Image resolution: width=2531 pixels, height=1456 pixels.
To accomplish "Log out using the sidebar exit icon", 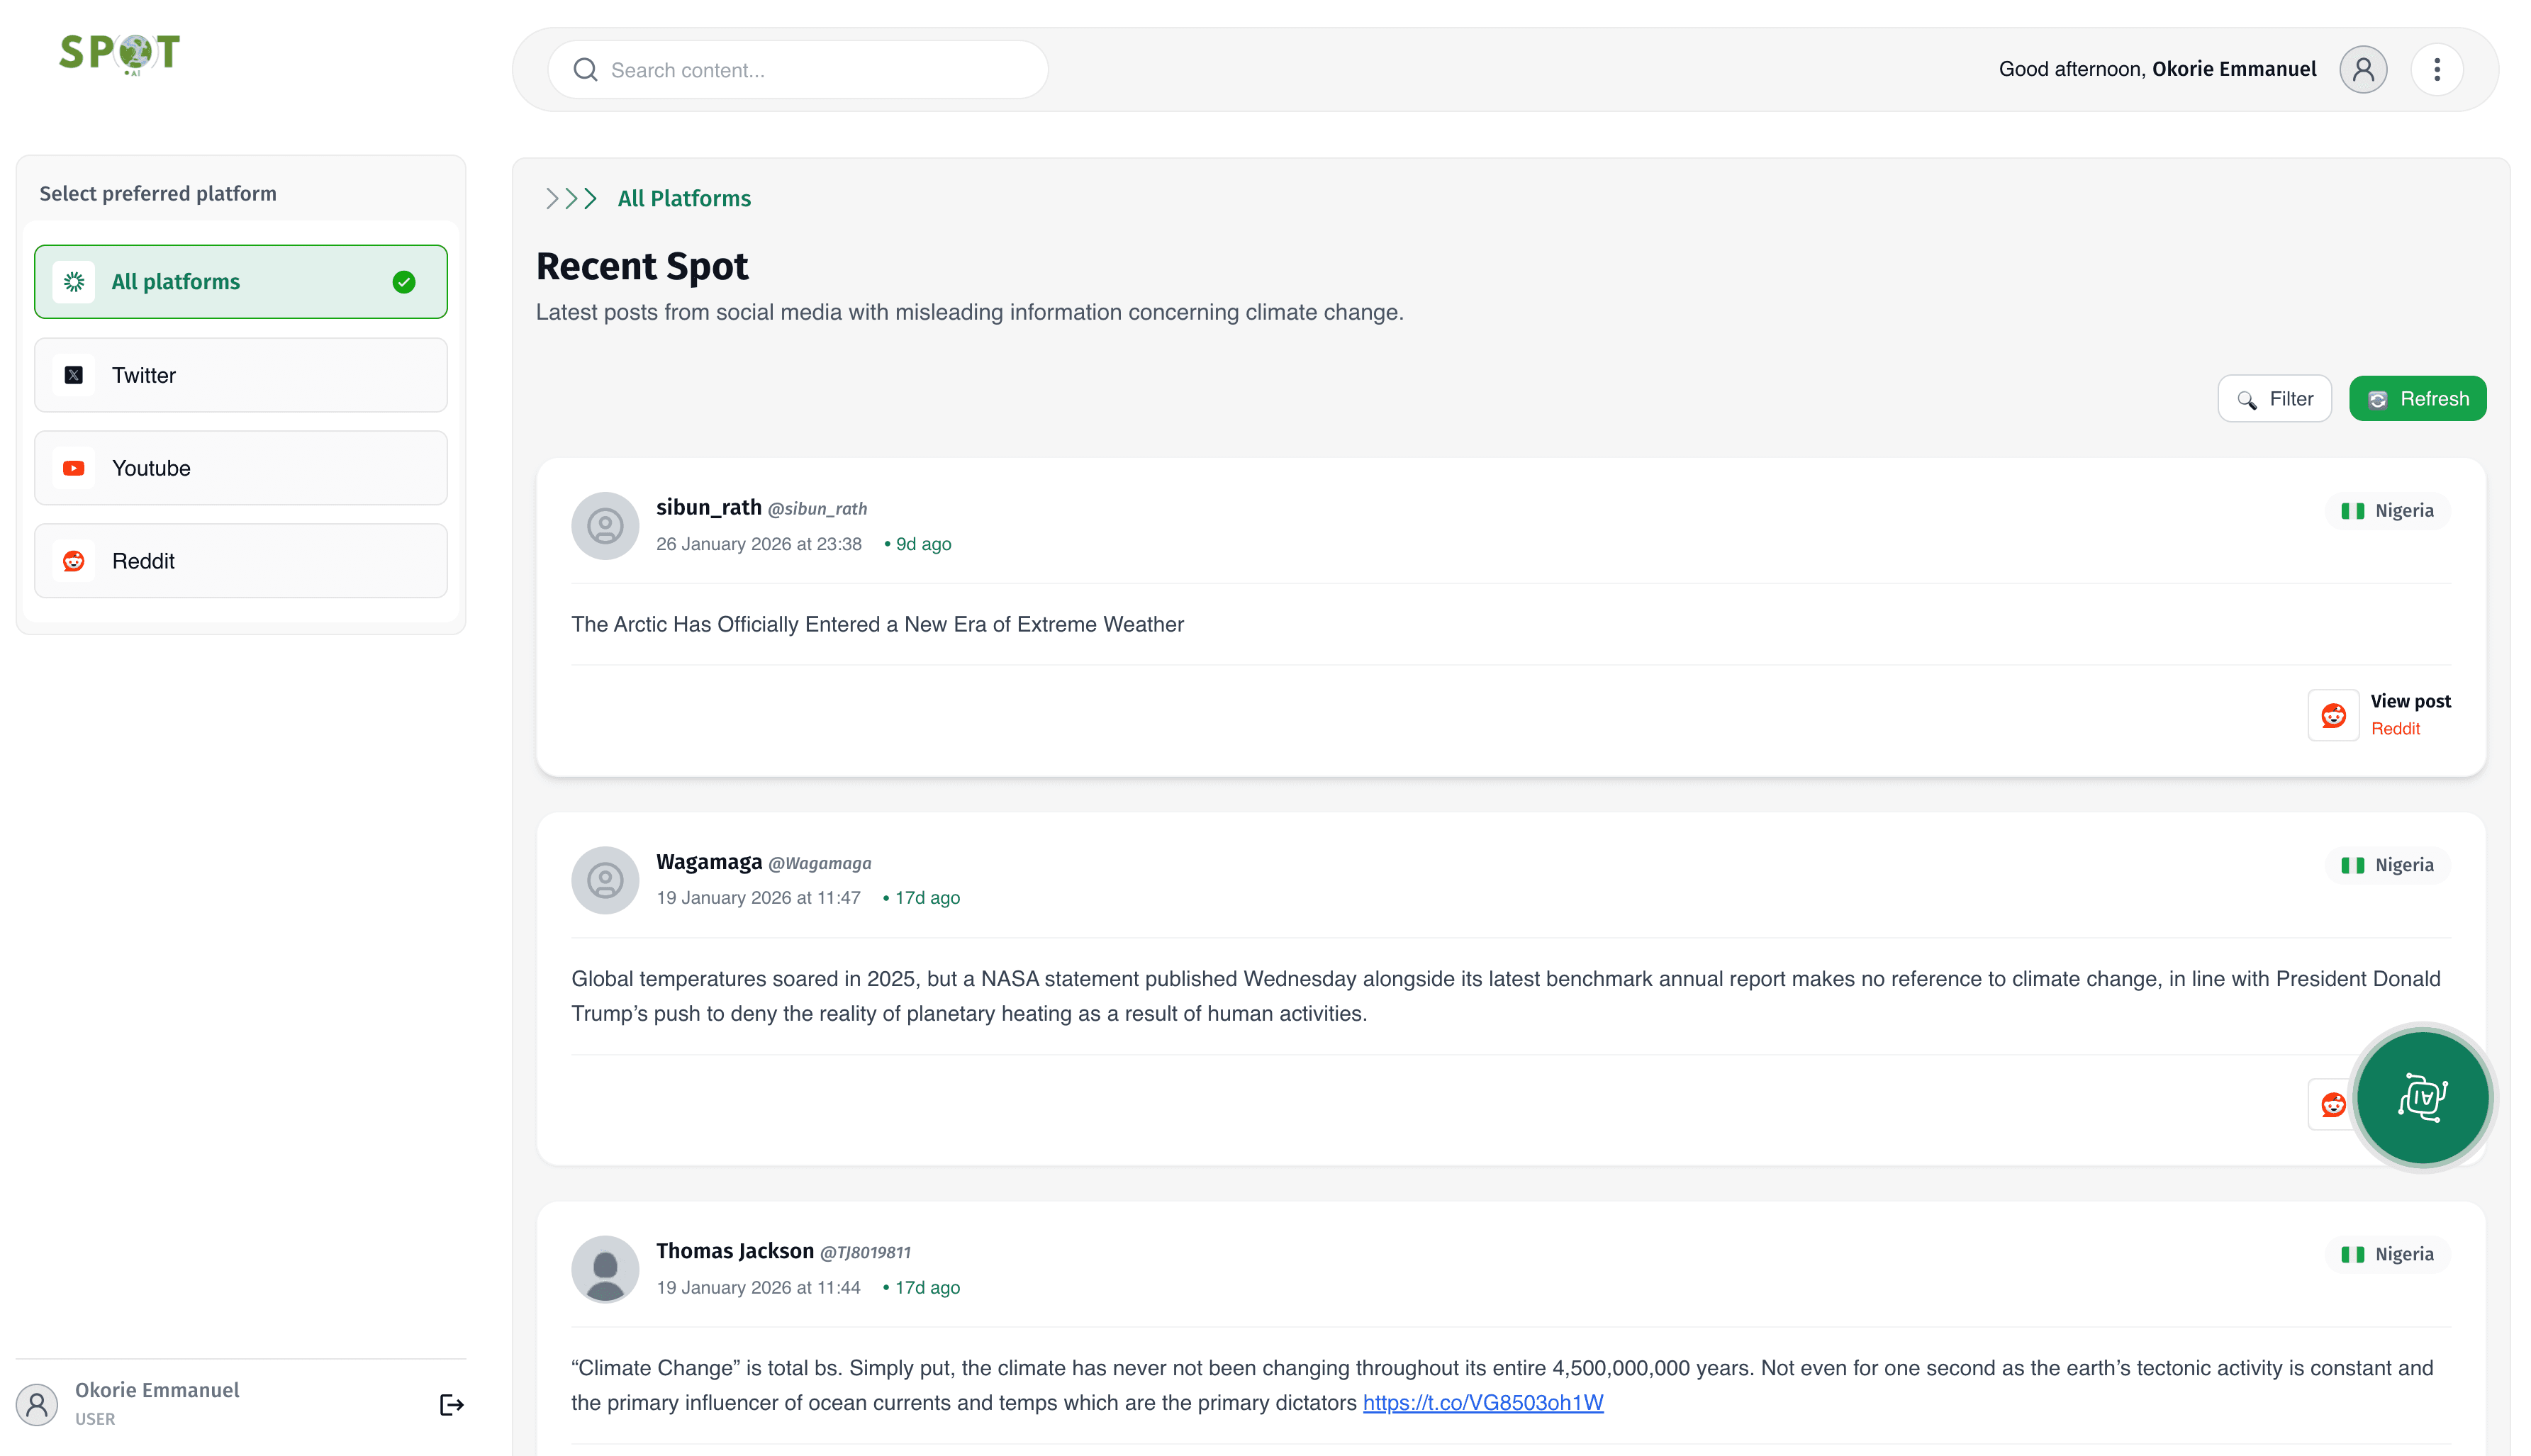I will click(451, 1404).
